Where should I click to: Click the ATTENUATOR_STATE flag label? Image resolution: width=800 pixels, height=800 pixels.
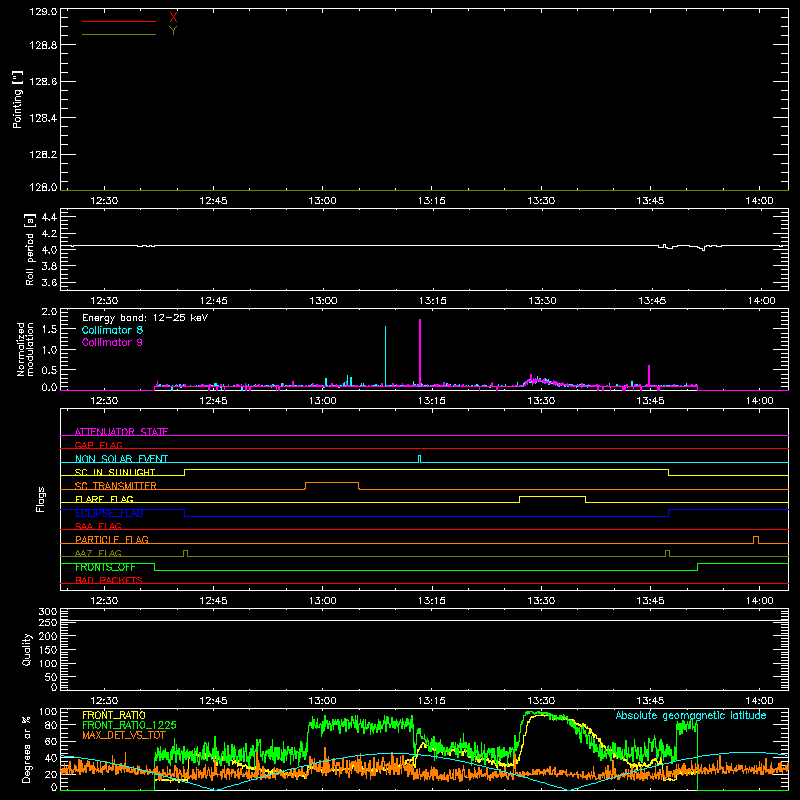(121, 432)
